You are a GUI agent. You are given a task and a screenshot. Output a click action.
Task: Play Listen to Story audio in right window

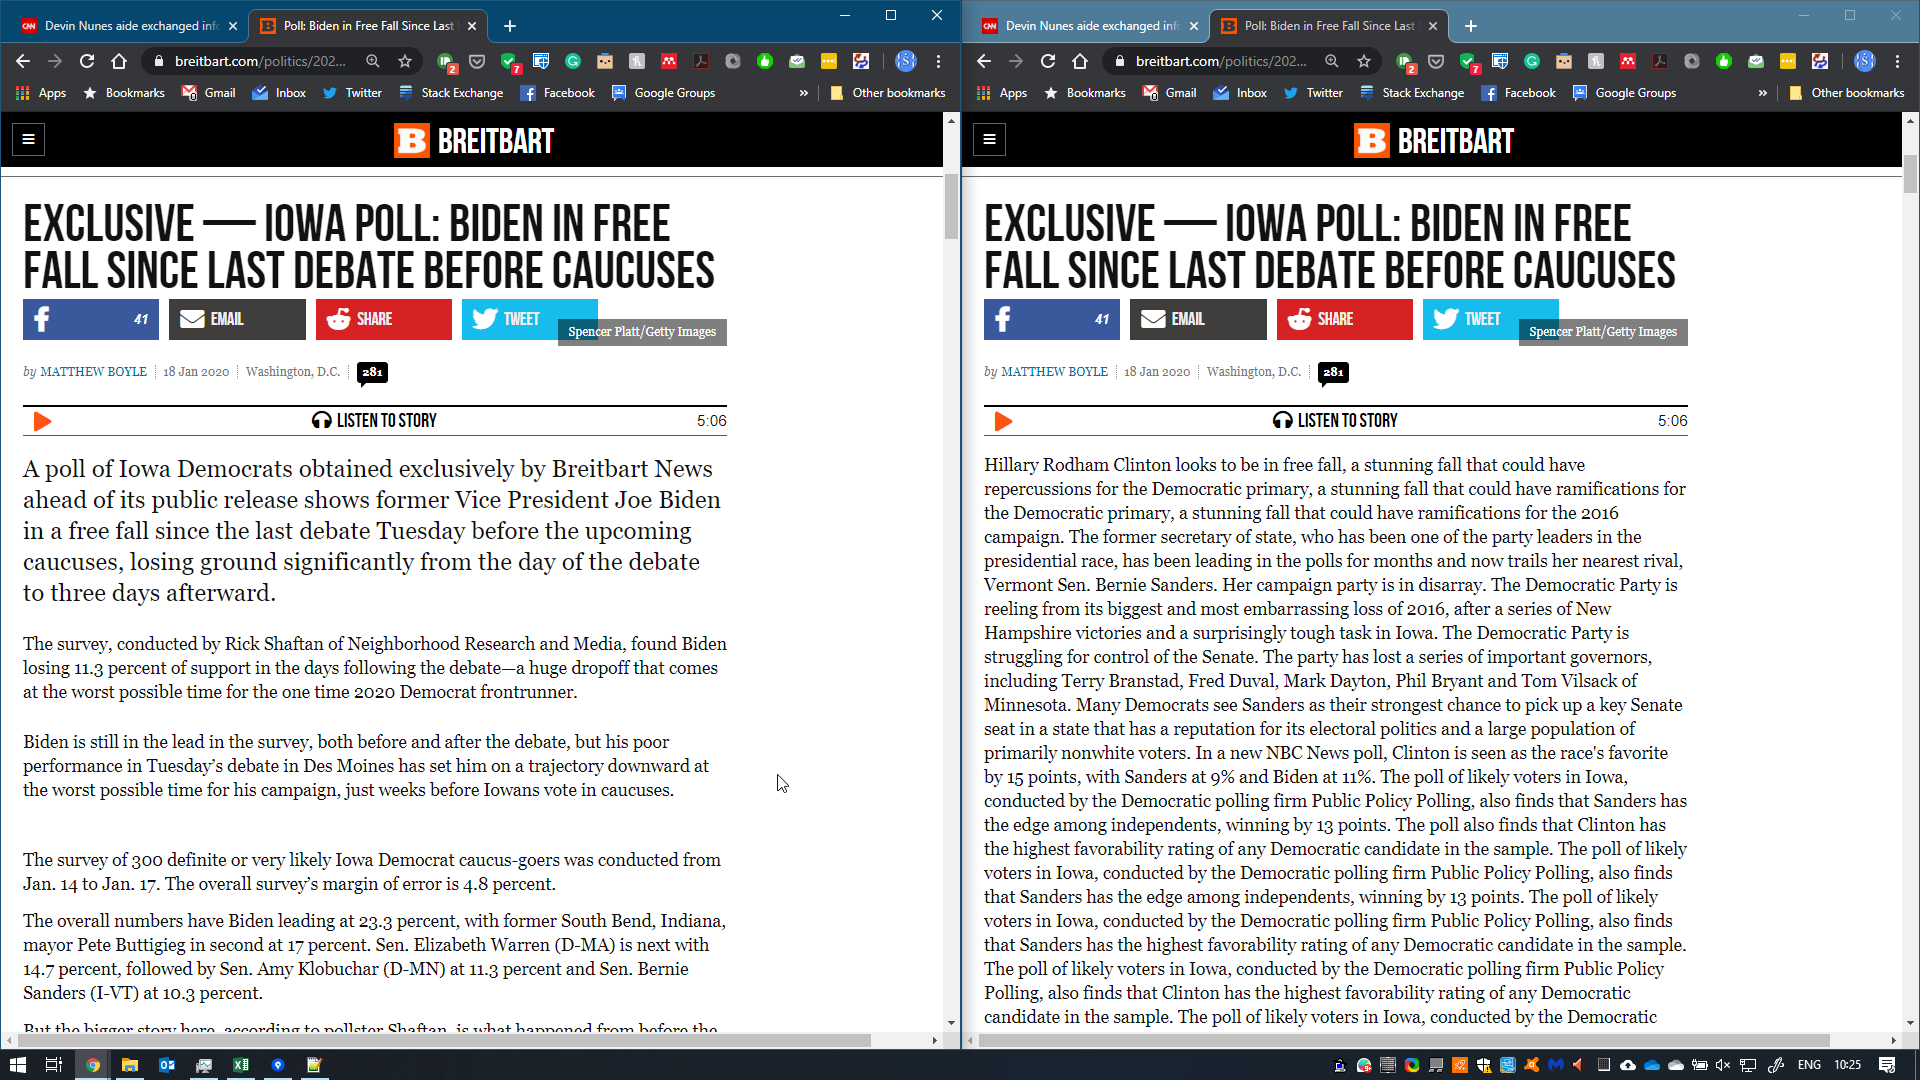(1003, 421)
